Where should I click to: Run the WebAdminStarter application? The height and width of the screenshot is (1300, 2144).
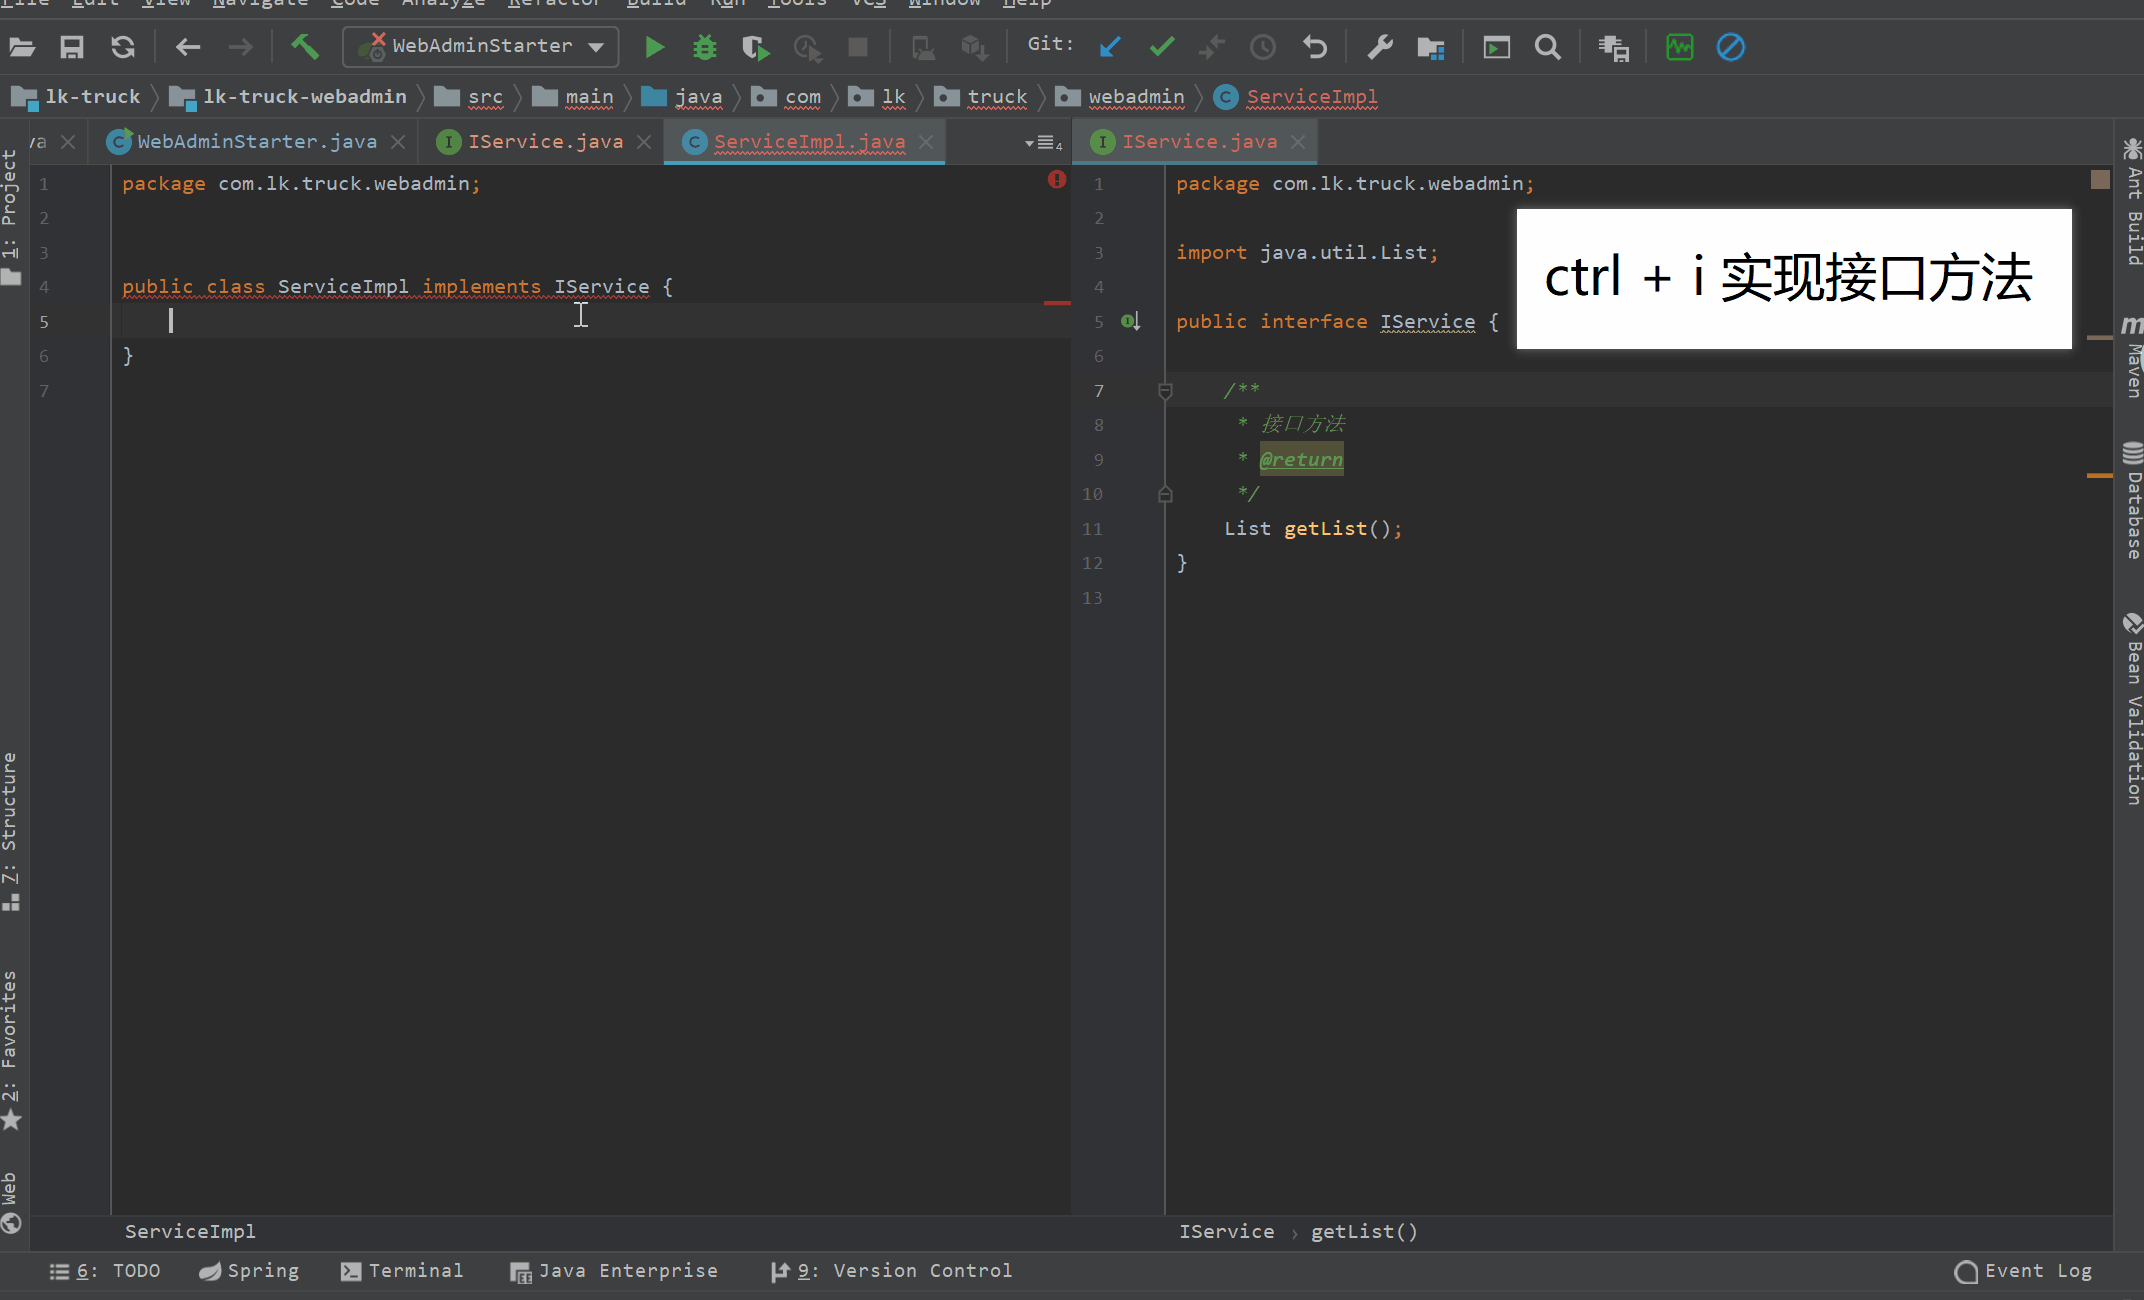(654, 47)
